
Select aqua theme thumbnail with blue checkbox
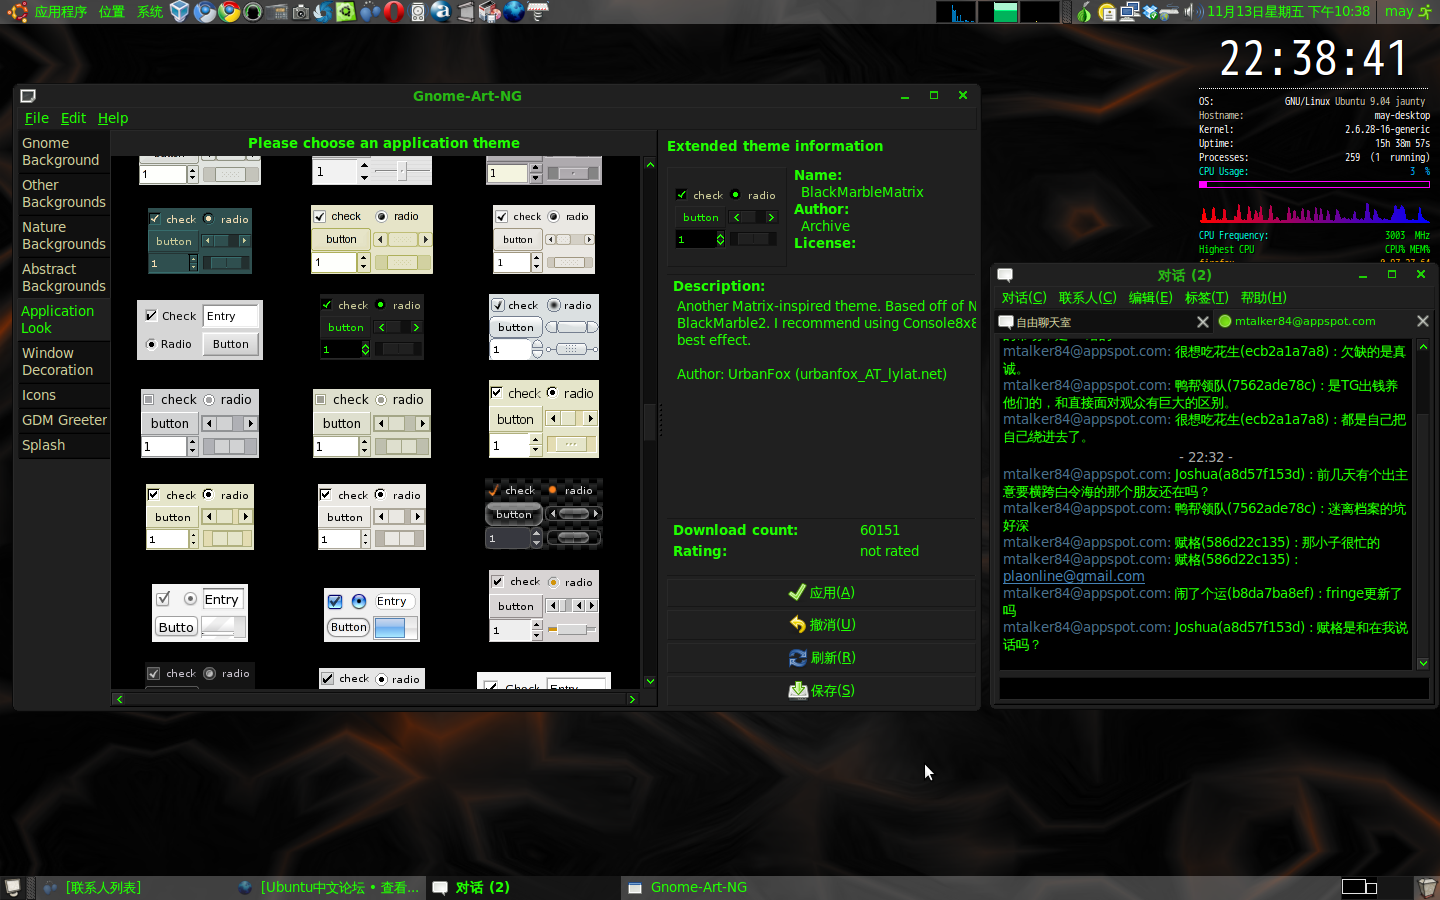click(371, 615)
